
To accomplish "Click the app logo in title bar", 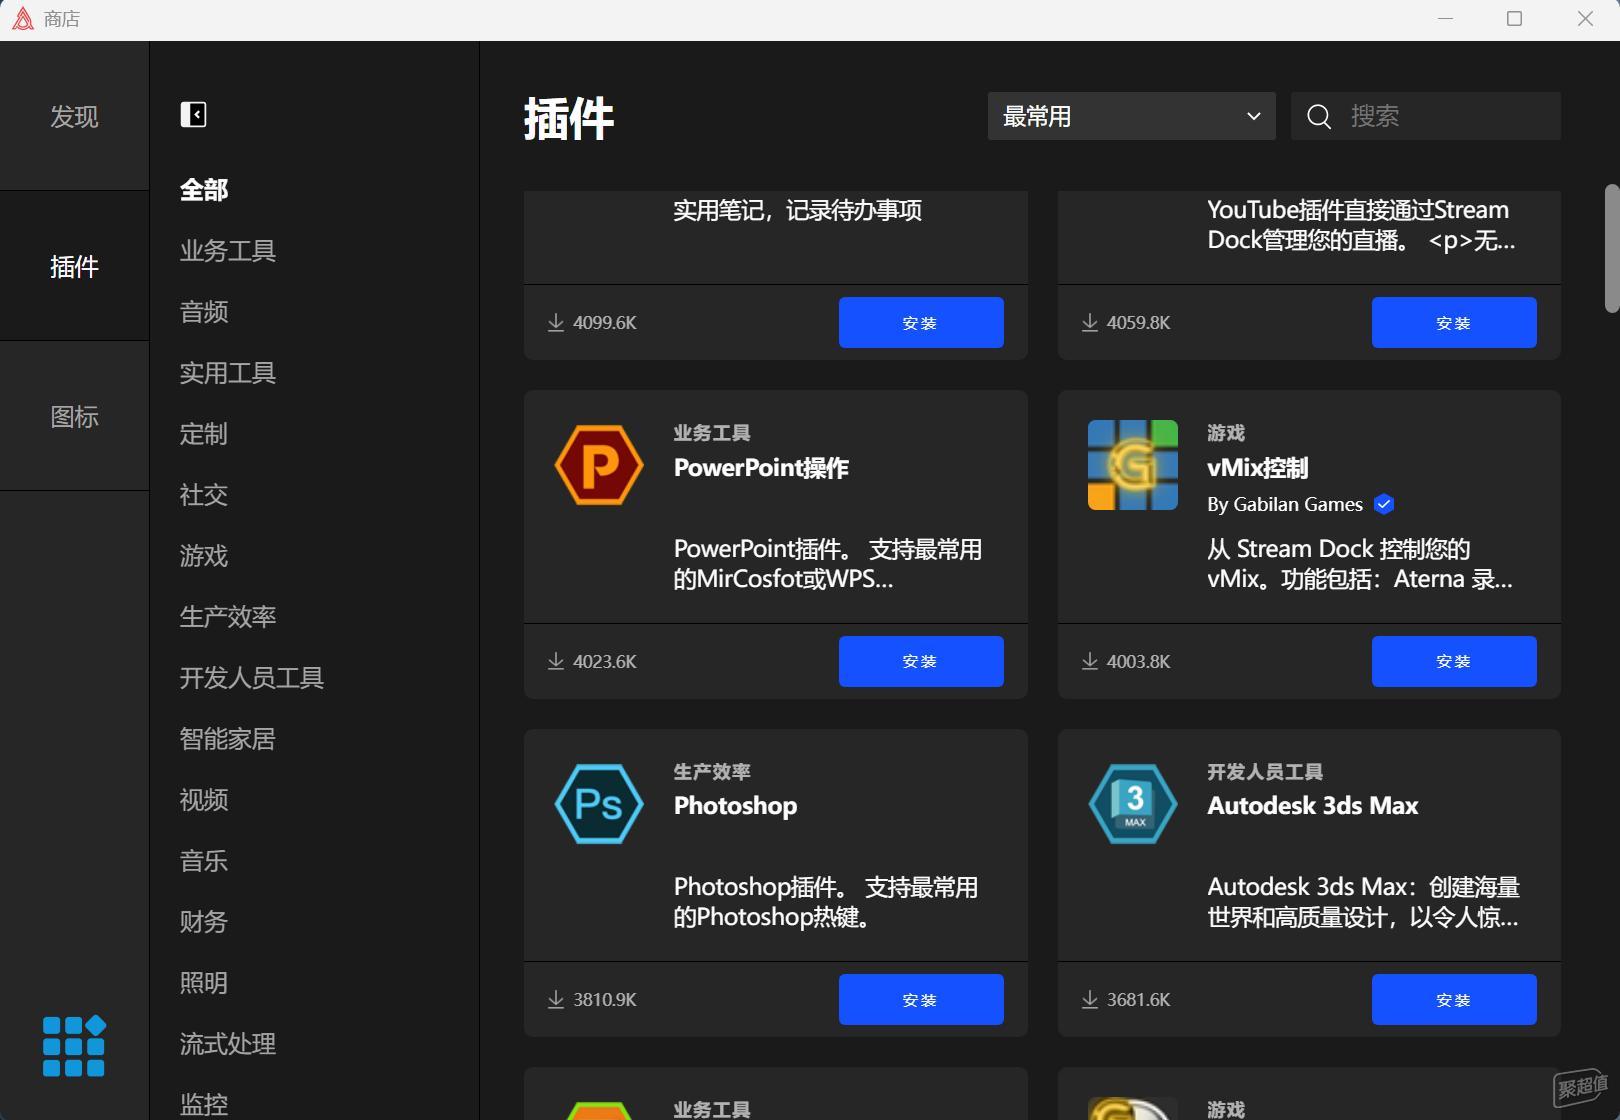I will pyautogui.click(x=22, y=19).
